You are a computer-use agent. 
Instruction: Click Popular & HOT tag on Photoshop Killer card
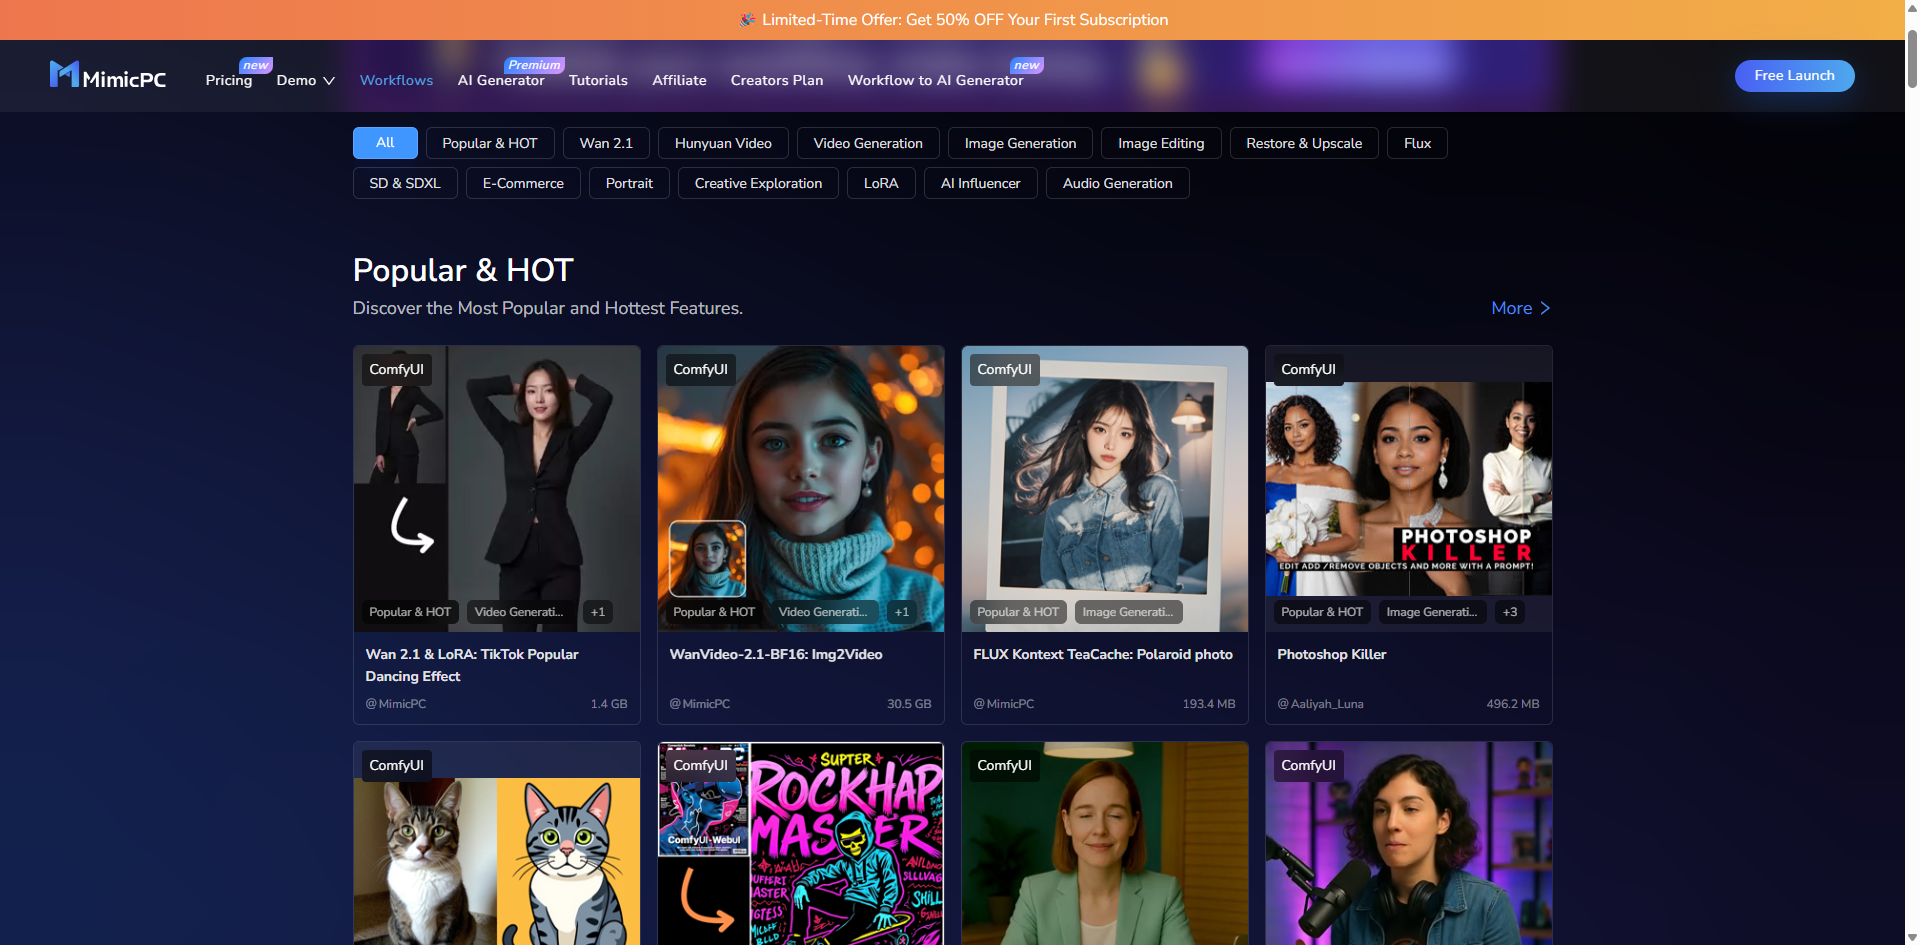pyautogui.click(x=1322, y=612)
